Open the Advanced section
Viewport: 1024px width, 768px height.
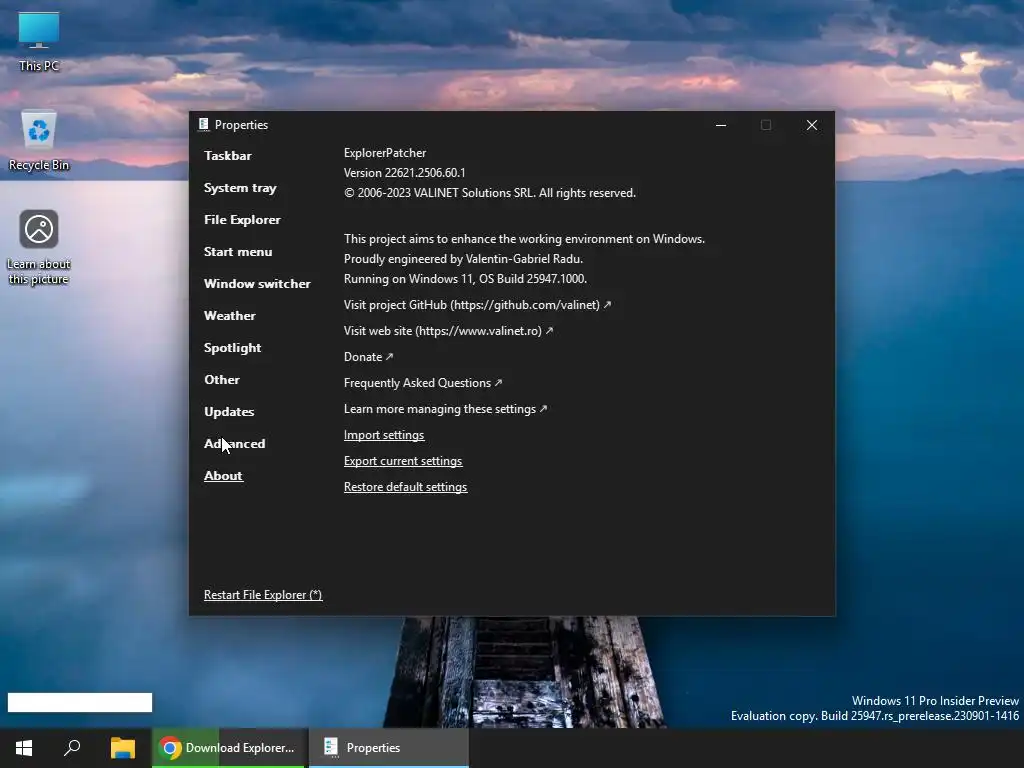(x=234, y=444)
